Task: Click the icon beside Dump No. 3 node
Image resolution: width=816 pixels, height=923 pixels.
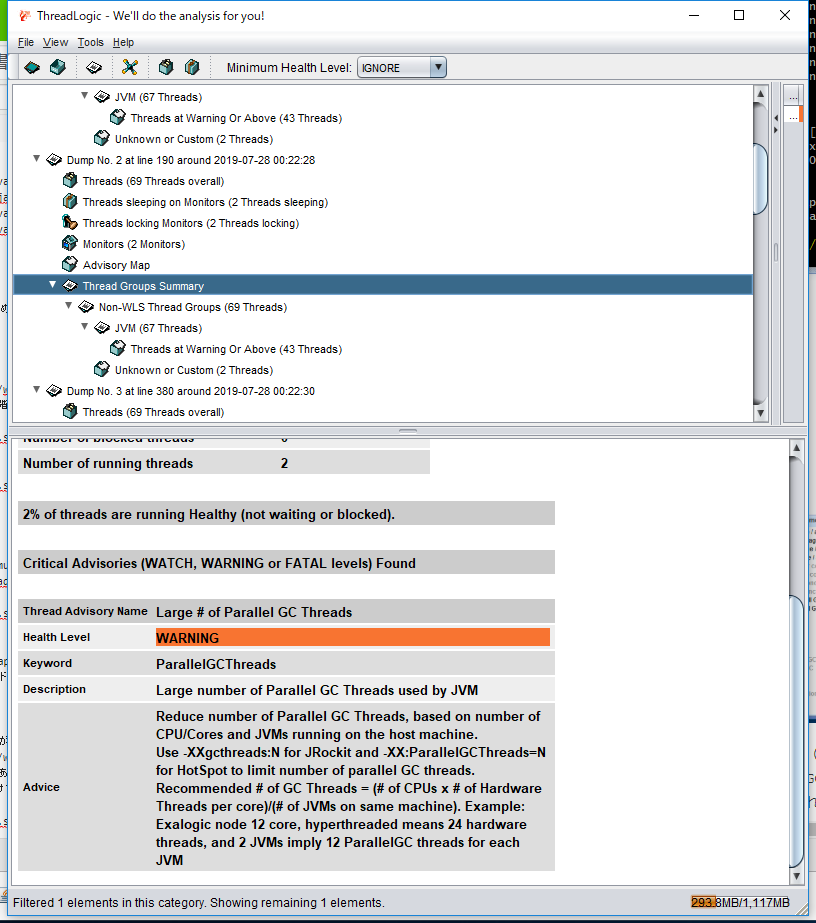Action: pos(54,391)
